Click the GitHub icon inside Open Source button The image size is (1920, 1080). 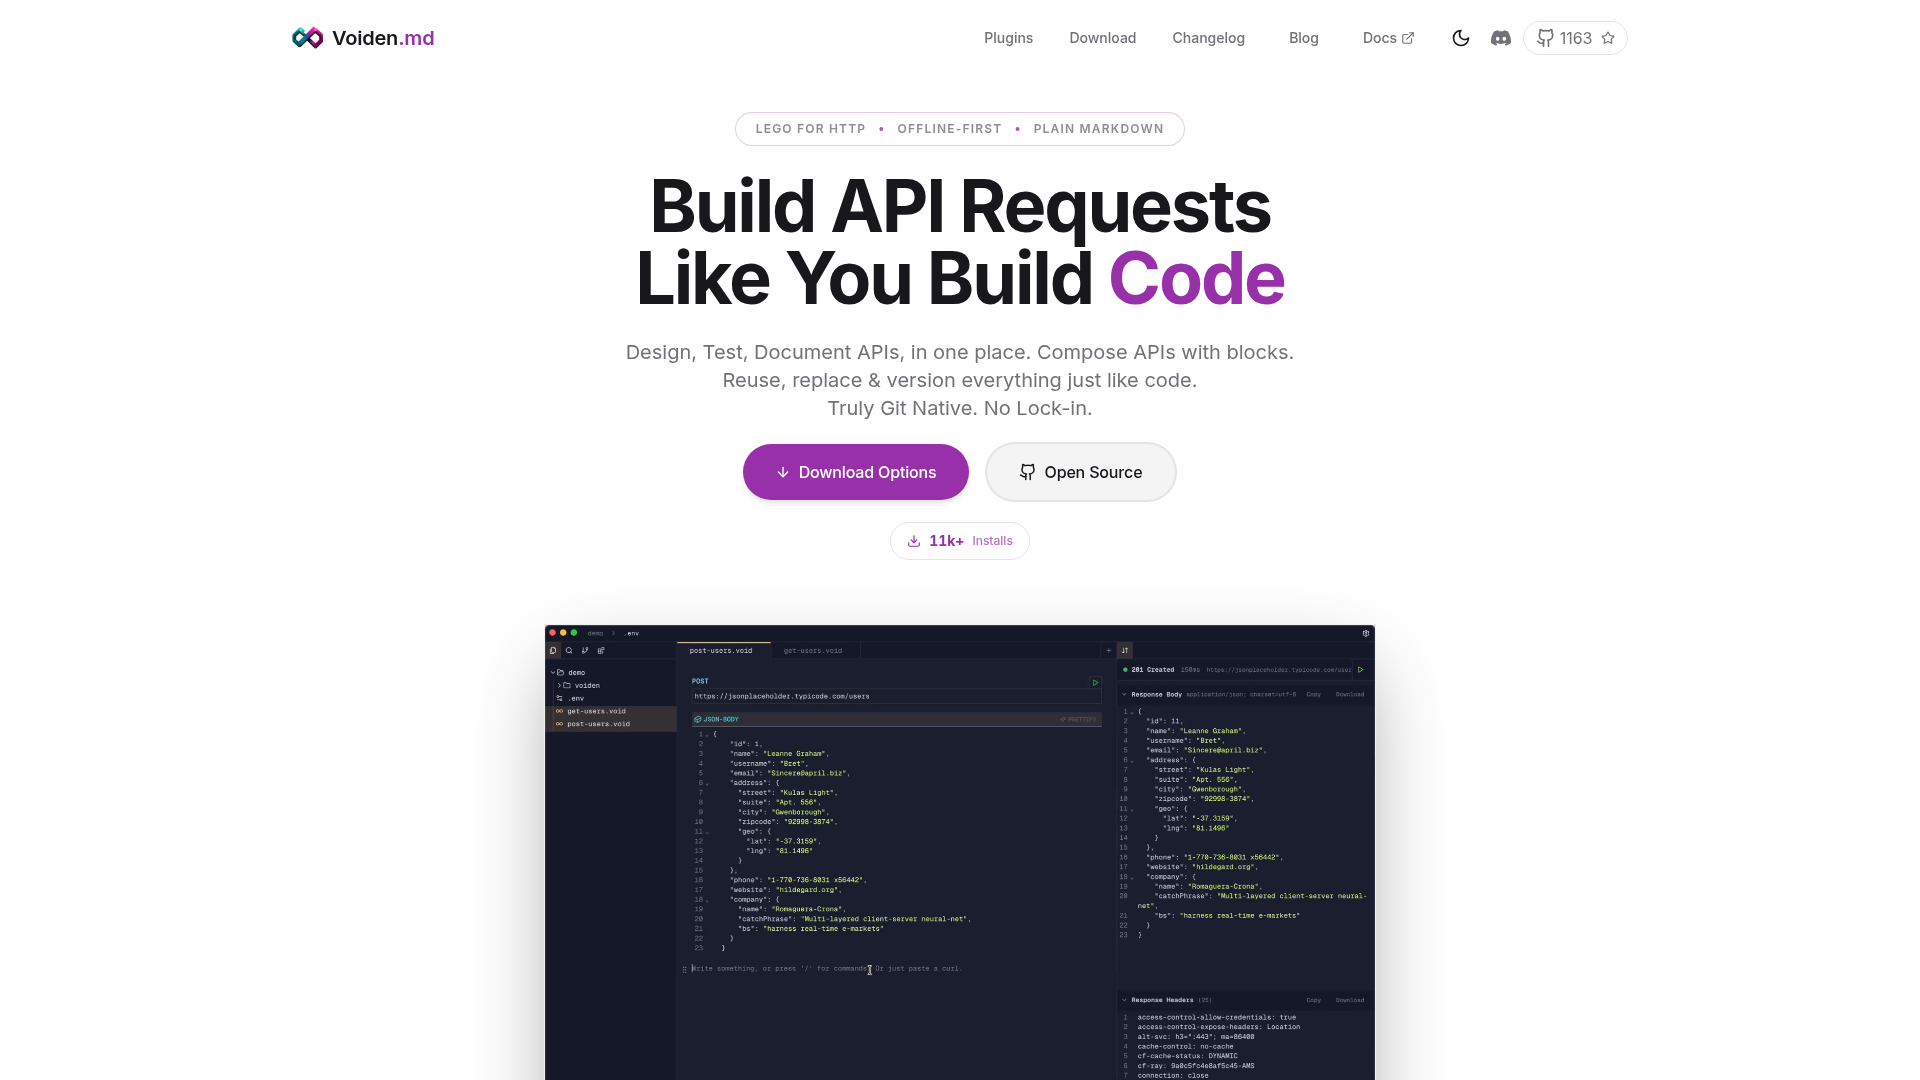1027,472
